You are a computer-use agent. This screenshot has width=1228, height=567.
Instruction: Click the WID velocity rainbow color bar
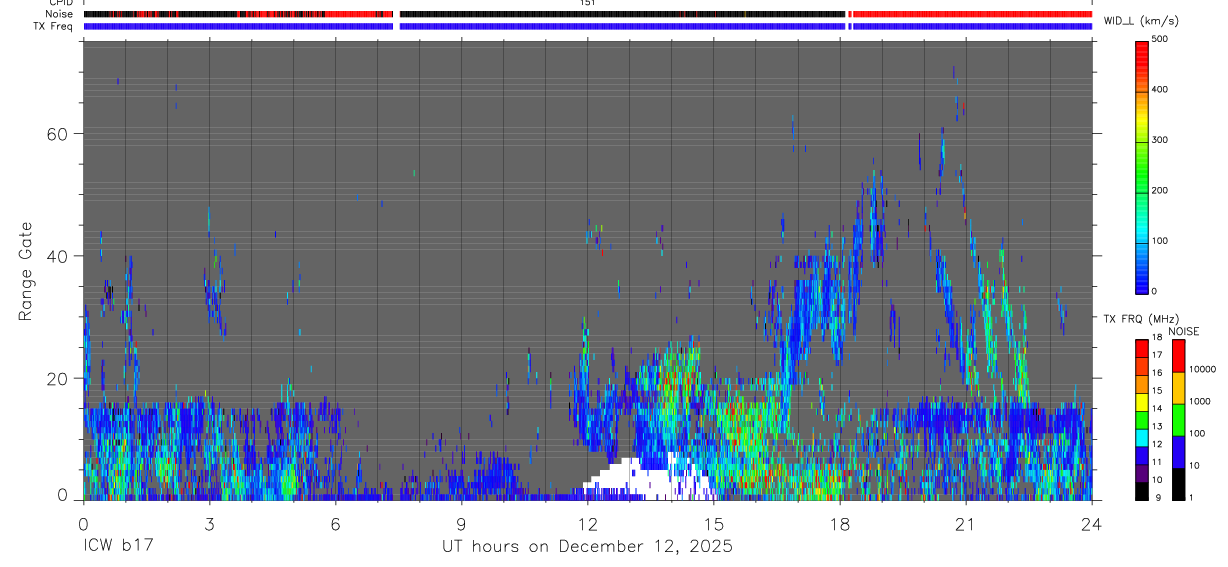[1143, 166]
